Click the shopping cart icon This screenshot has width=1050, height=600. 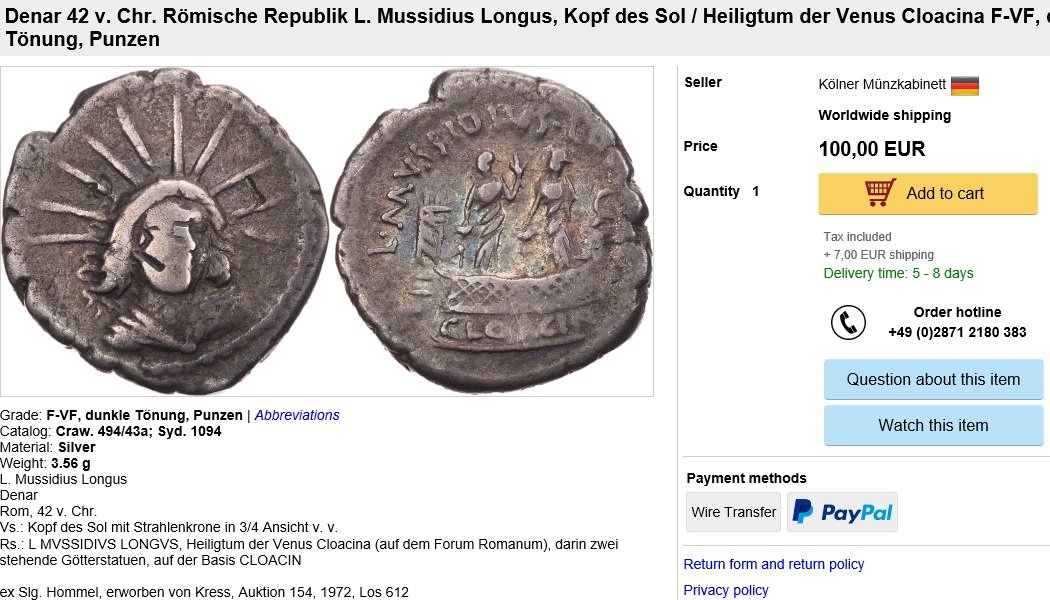[x=881, y=193]
